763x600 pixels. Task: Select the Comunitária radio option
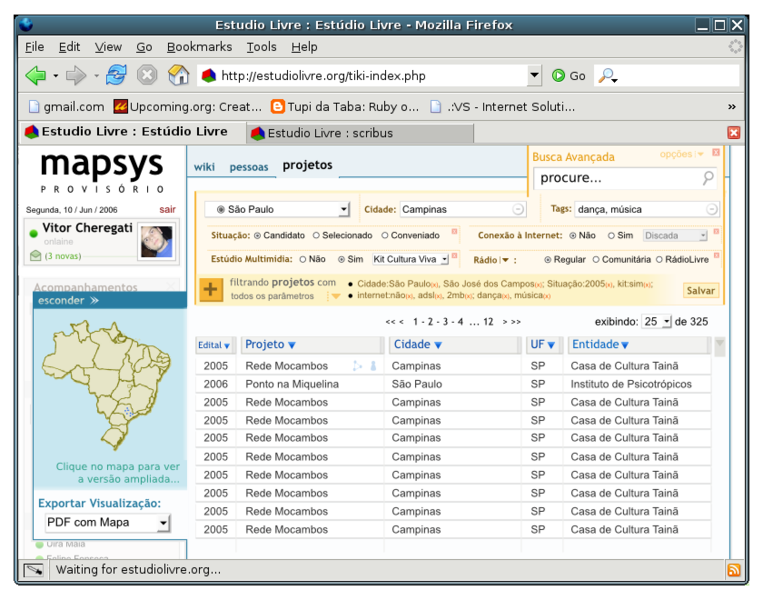[596, 260]
